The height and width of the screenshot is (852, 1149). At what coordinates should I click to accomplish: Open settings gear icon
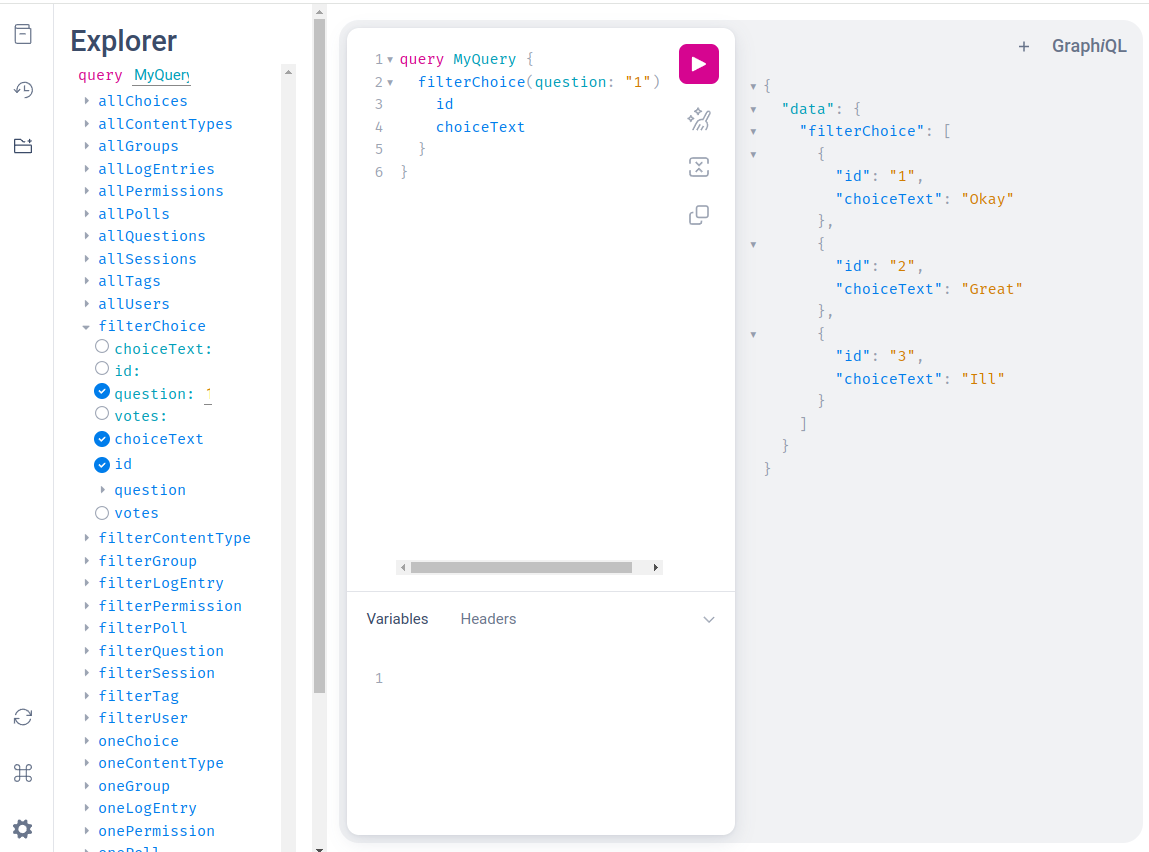click(x=23, y=829)
